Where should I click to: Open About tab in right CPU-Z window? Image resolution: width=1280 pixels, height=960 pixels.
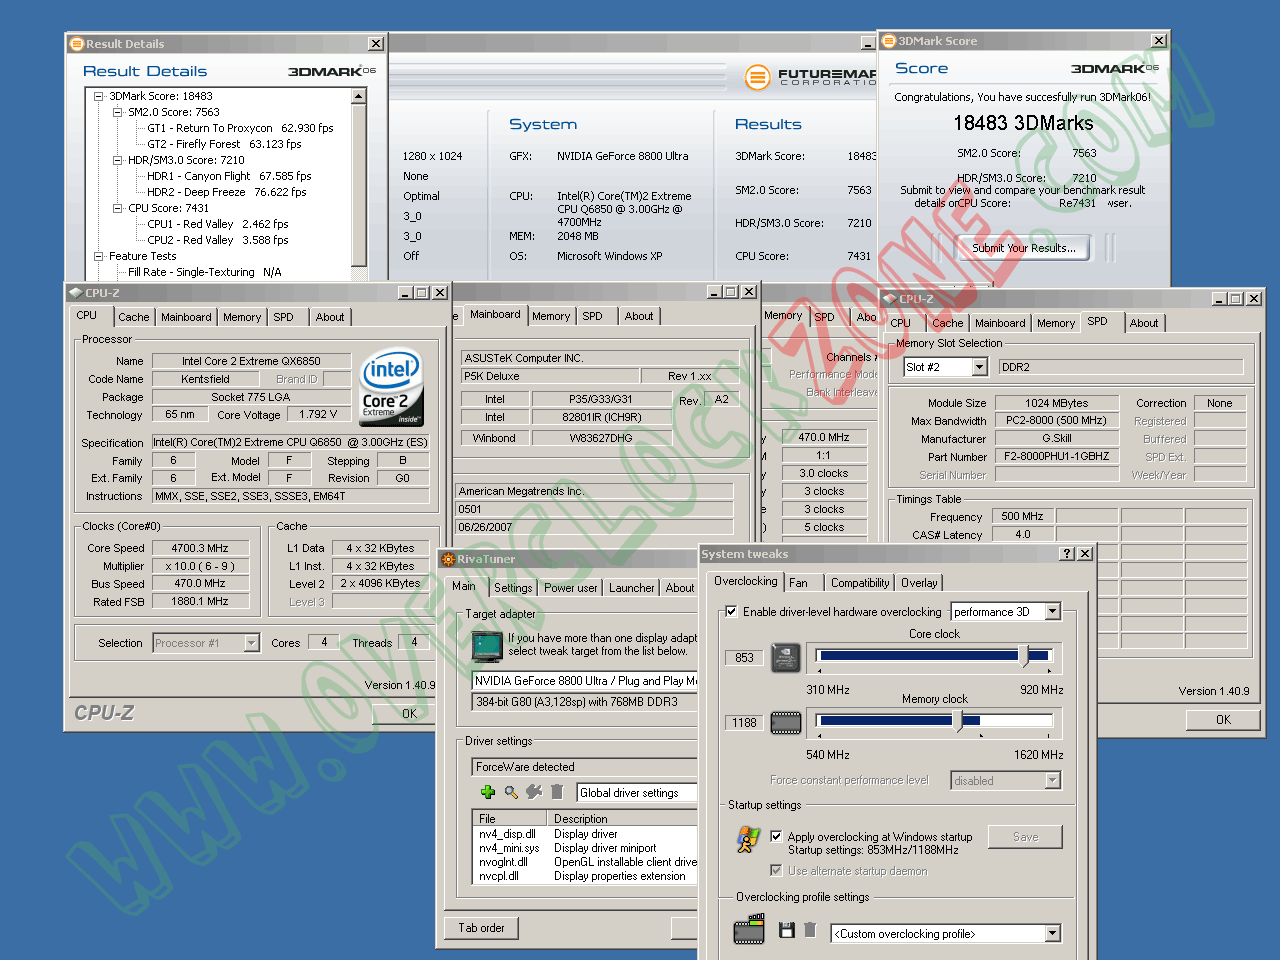pos(1144,323)
